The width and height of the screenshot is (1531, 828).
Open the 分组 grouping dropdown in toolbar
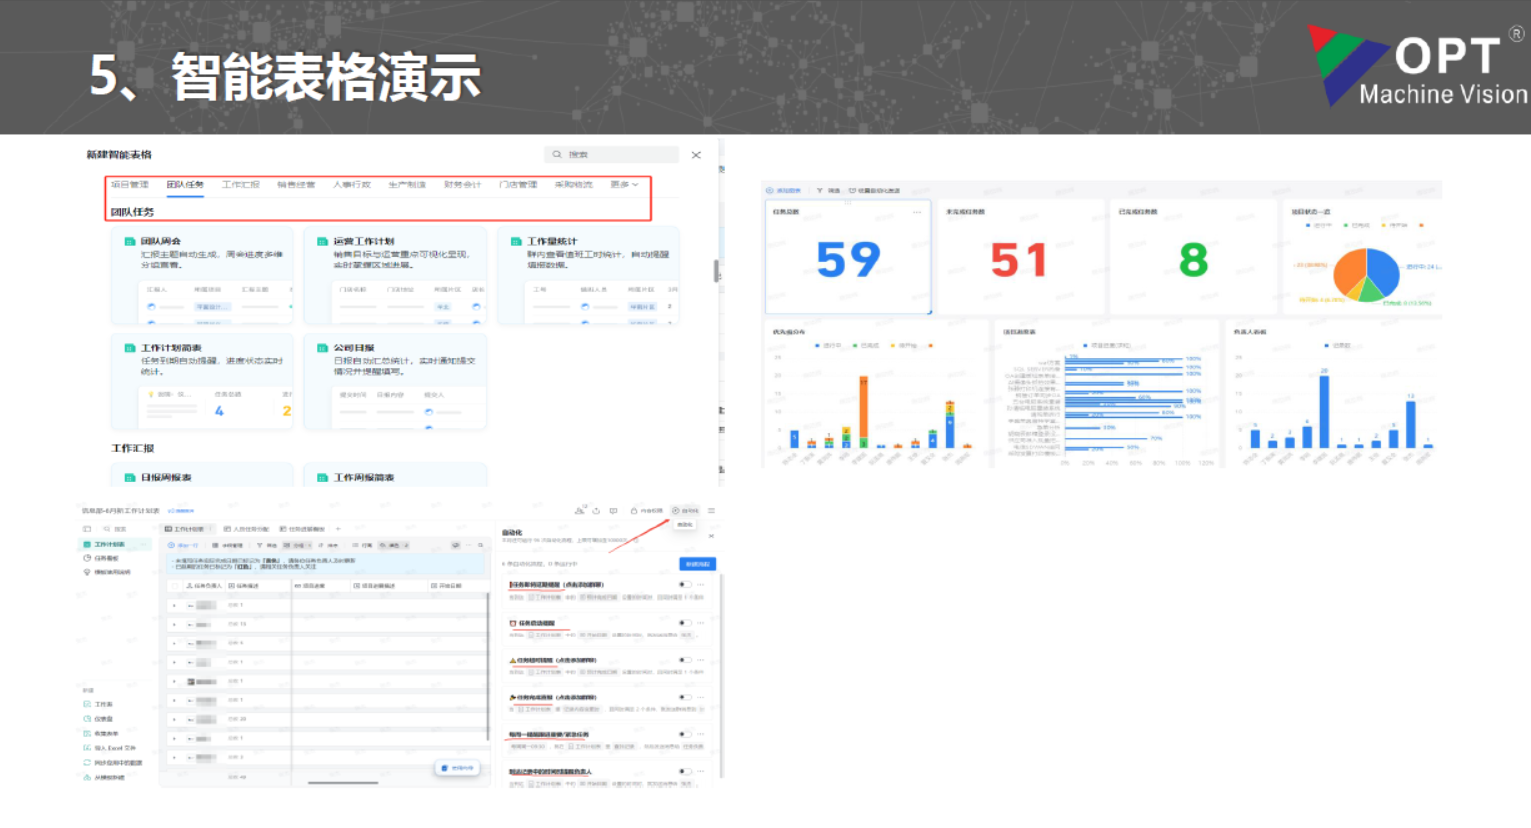[x=297, y=545]
